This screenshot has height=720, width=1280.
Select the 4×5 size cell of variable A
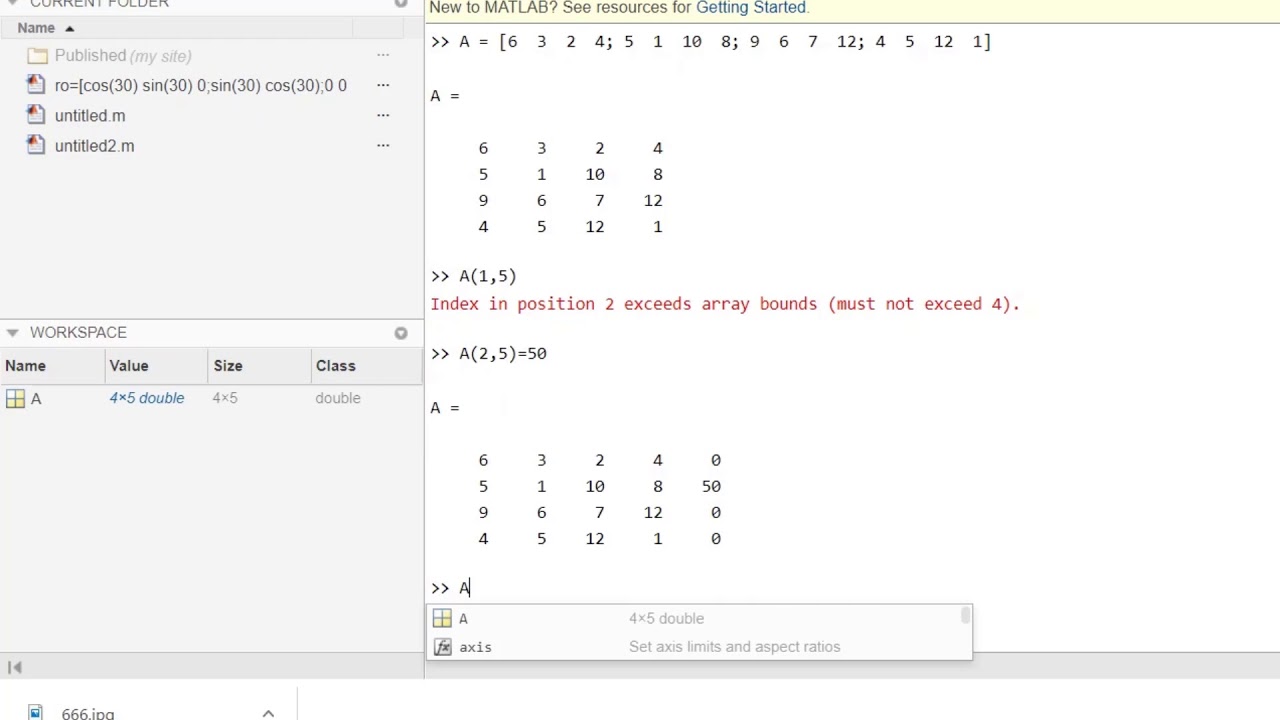click(225, 398)
